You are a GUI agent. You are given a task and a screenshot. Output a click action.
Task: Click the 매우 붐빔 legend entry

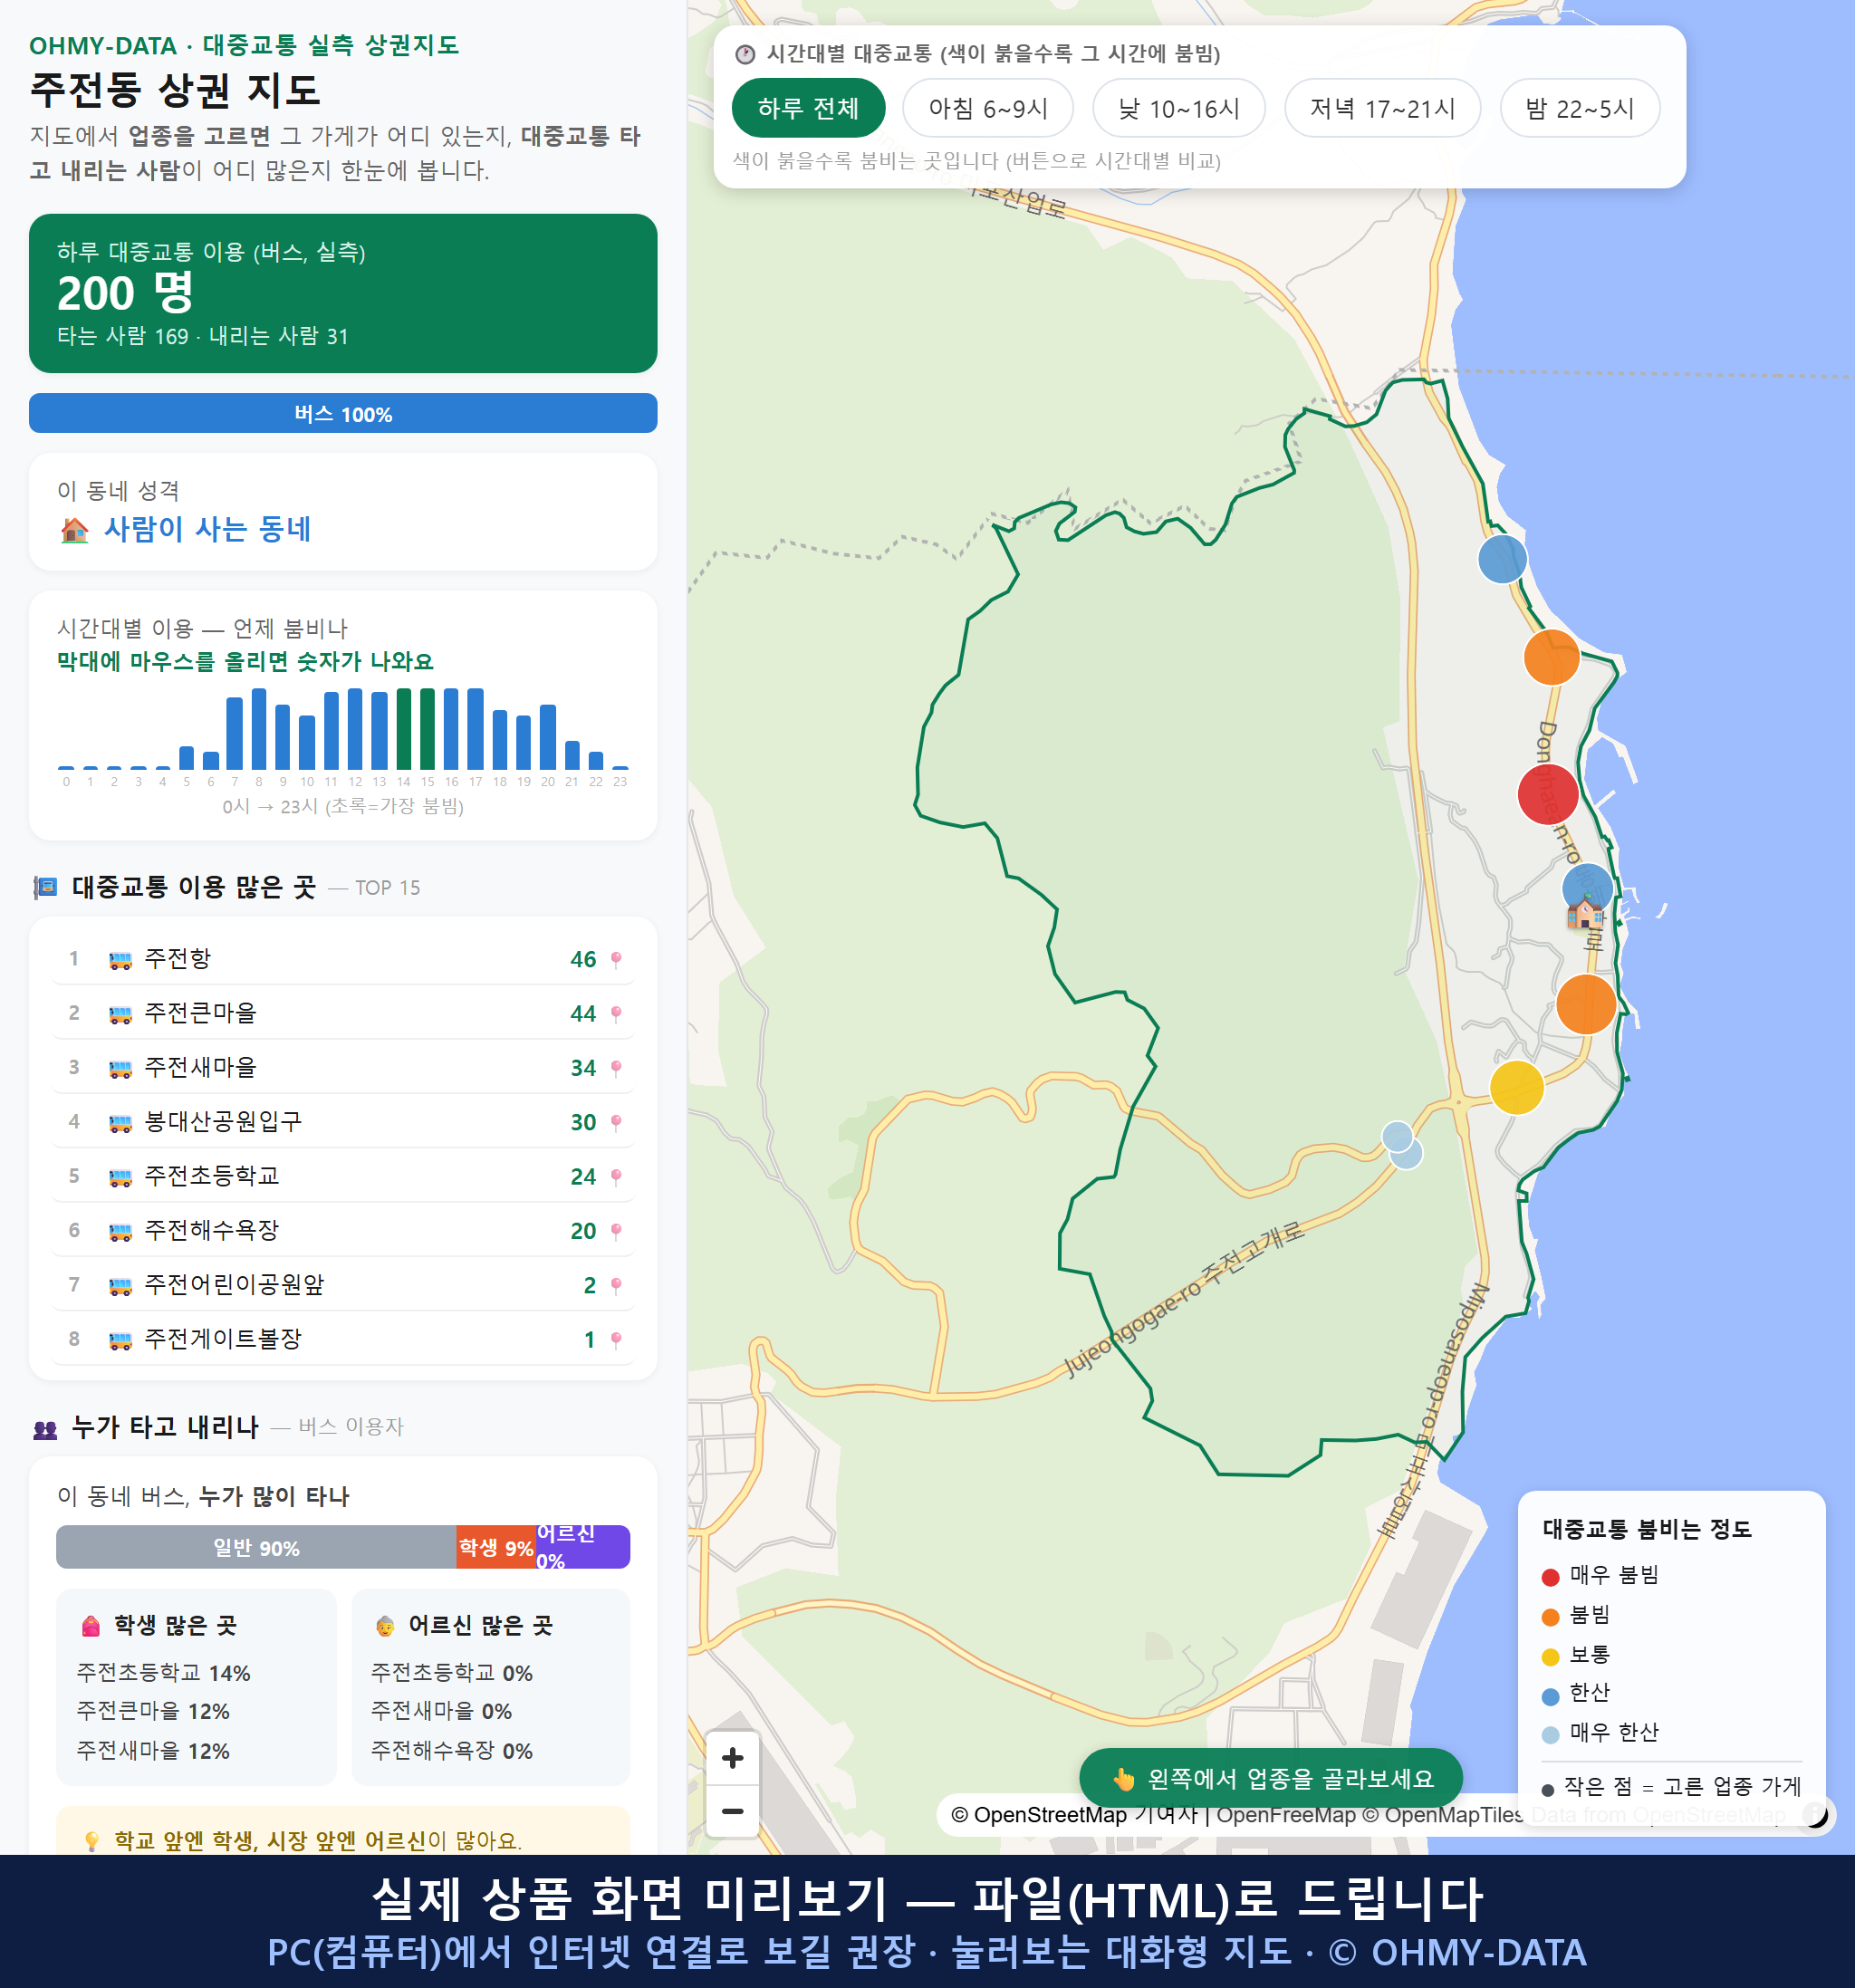[1600, 1575]
